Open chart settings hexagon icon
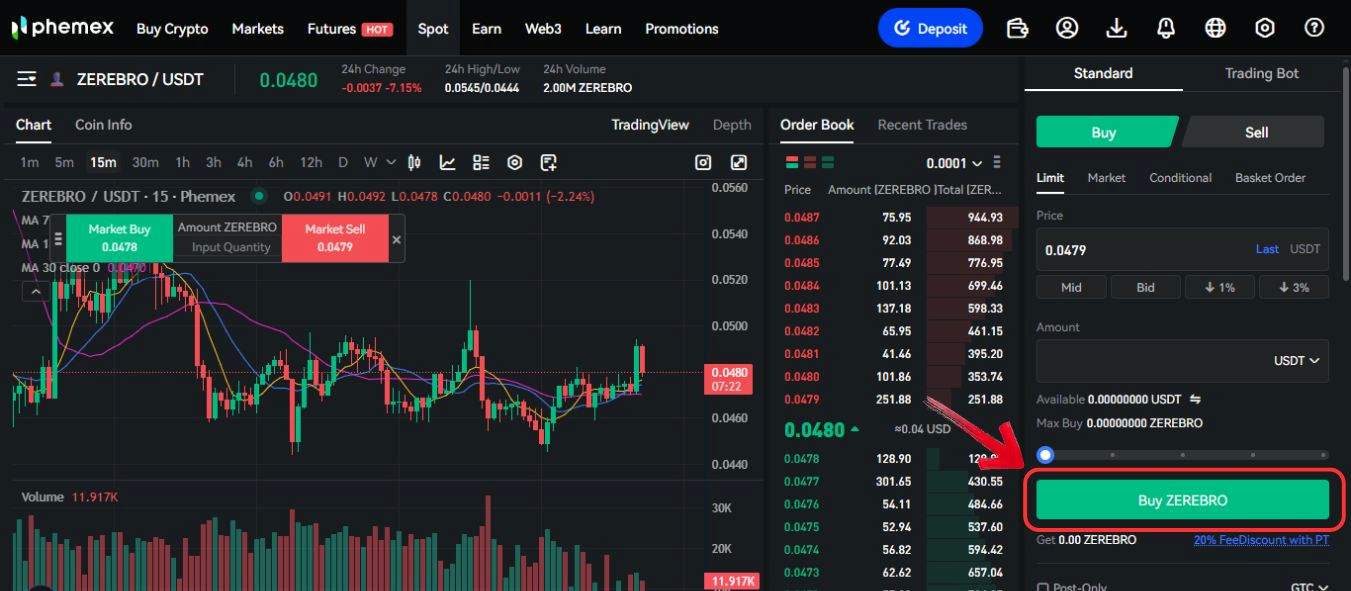 coord(515,163)
